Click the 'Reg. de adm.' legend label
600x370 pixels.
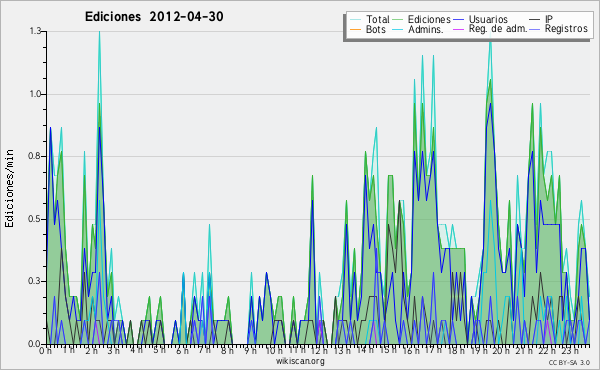point(498,29)
